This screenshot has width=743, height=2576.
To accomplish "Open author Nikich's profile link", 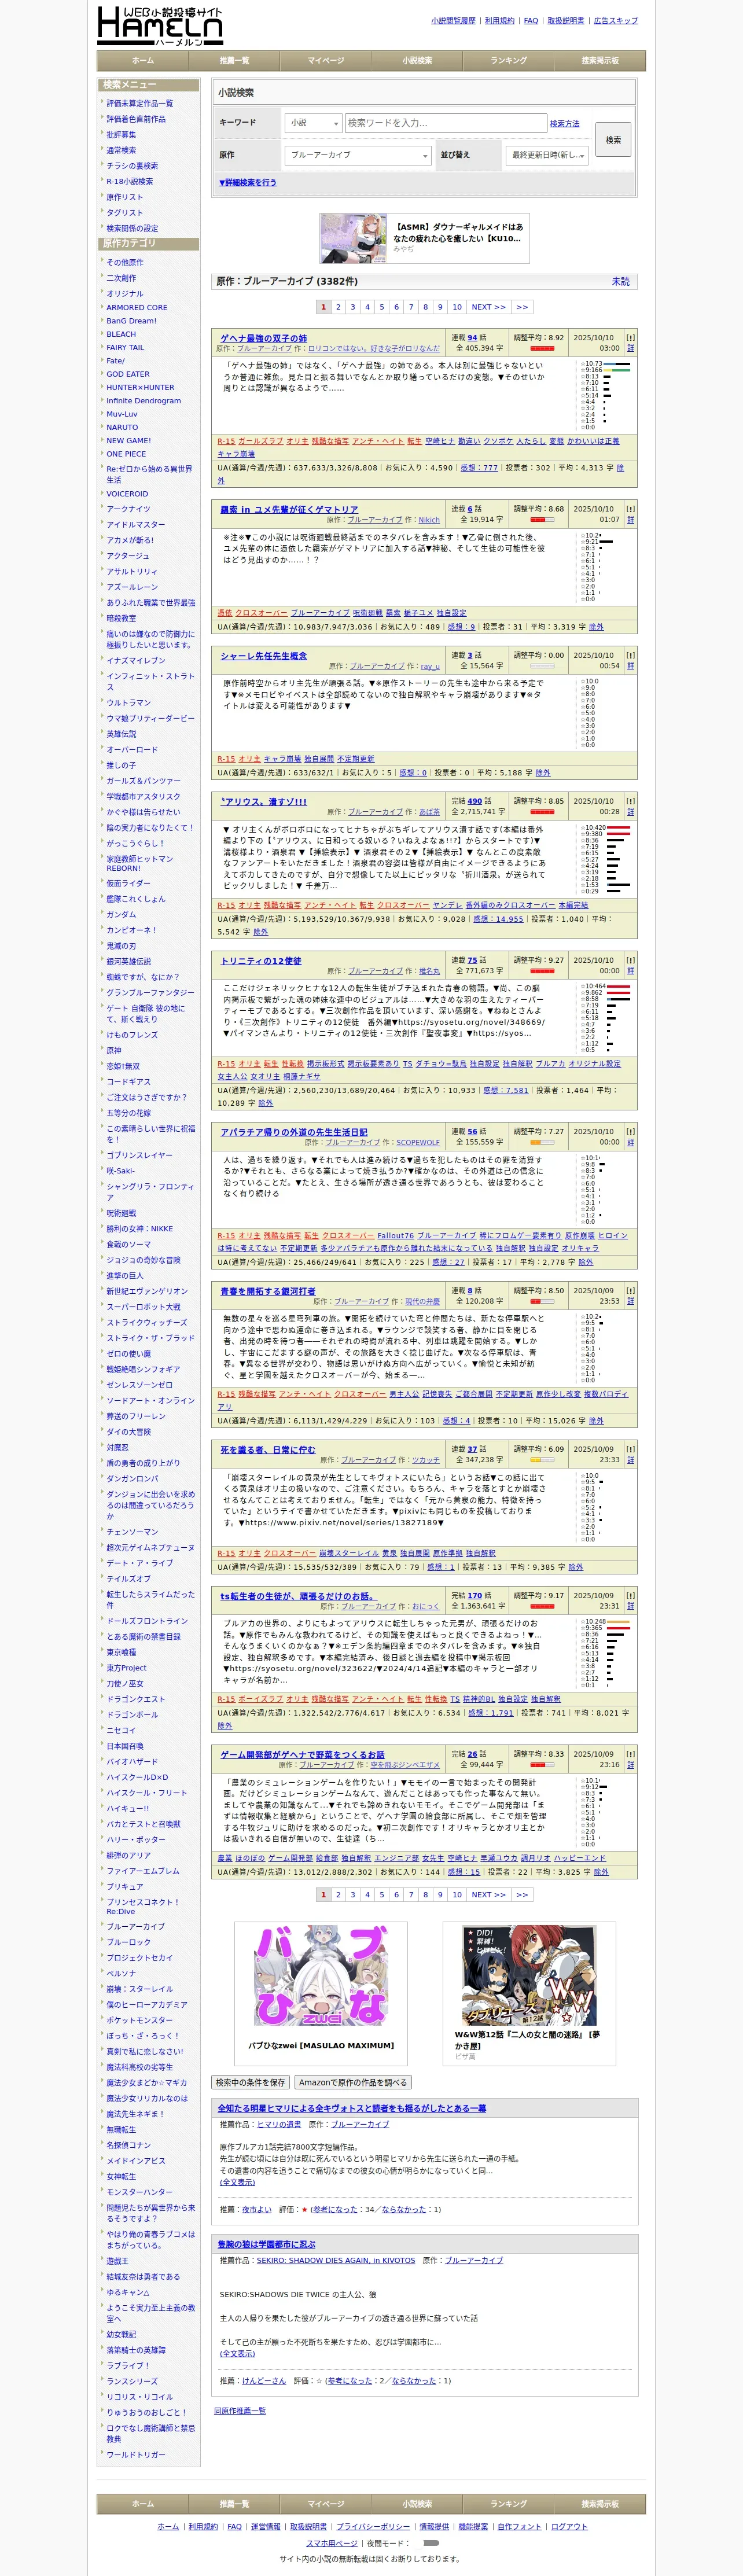I will coord(429,520).
